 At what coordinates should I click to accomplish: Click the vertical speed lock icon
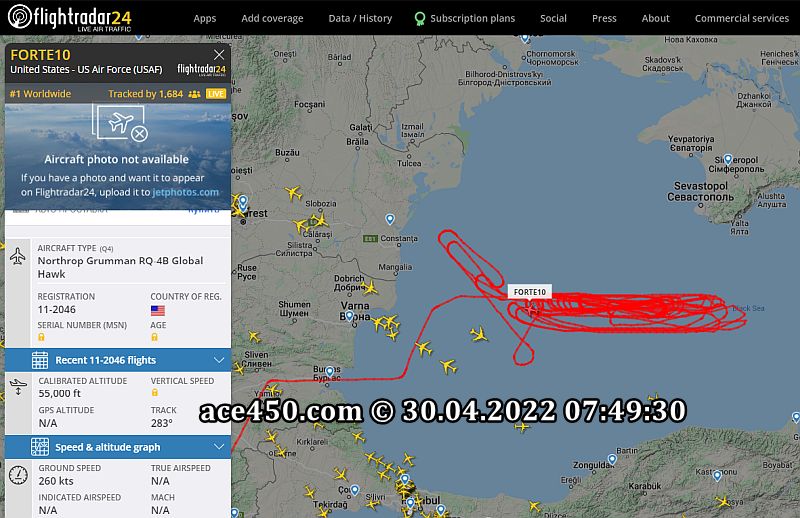click(155, 392)
